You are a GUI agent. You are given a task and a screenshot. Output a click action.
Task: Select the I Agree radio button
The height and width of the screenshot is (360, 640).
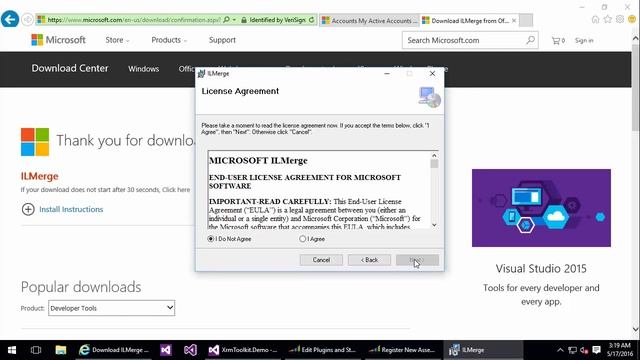point(302,239)
